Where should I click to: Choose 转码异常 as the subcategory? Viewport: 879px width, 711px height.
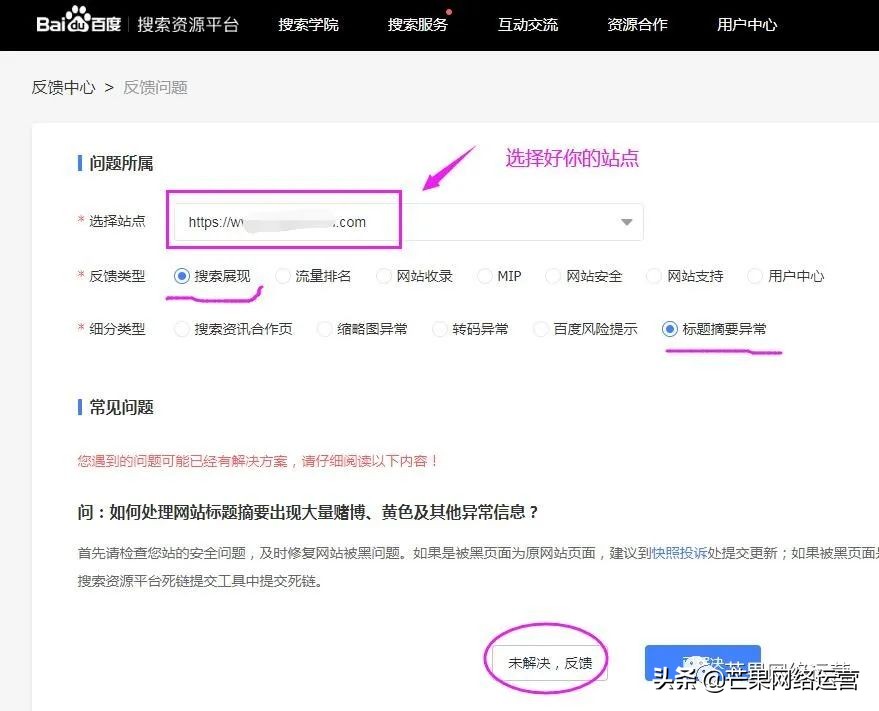tap(439, 328)
